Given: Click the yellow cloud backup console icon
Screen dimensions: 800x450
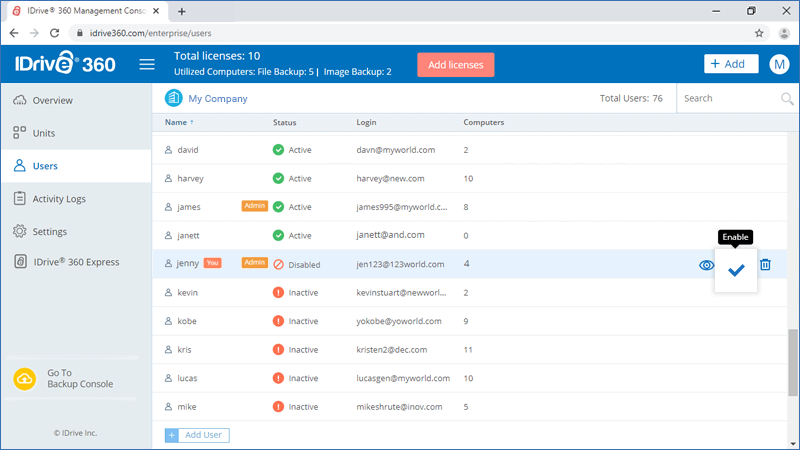Looking at the screenshot, I should point(24,379).
